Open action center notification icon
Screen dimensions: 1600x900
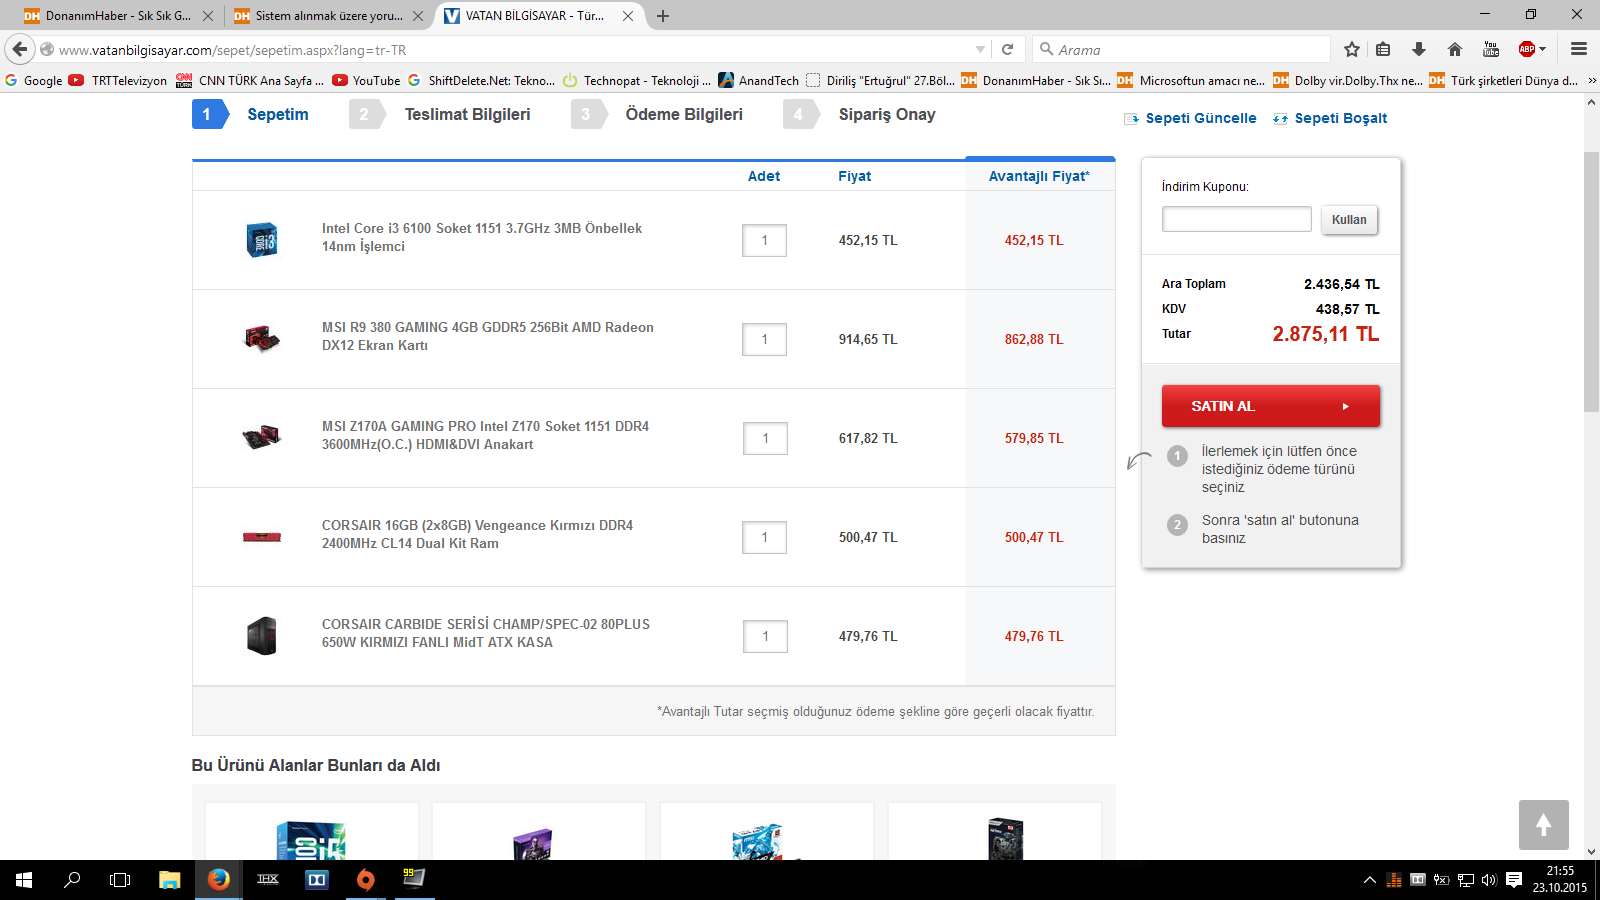tap(1514, 880)
